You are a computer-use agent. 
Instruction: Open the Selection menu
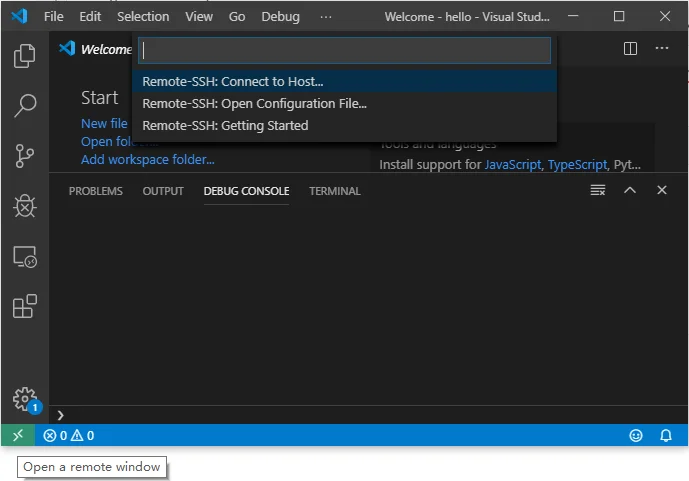point(143,17)
